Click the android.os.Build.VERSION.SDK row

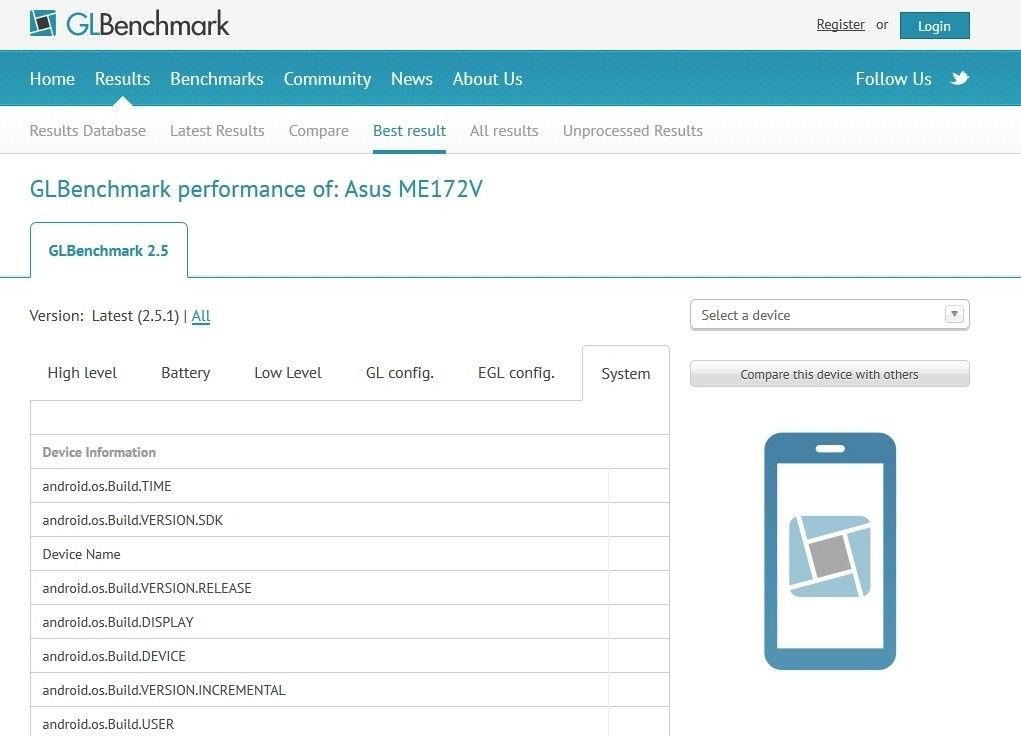tap(350, 520)
